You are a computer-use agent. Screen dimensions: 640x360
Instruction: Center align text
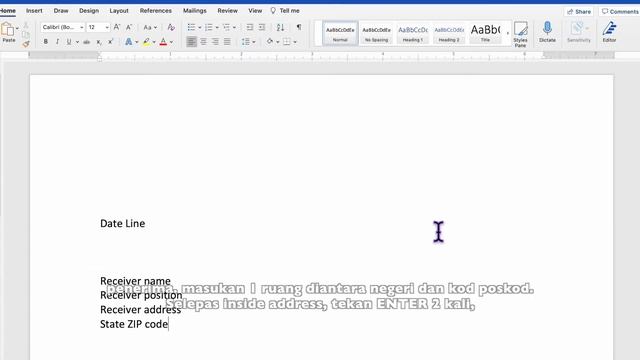(203, 42)
